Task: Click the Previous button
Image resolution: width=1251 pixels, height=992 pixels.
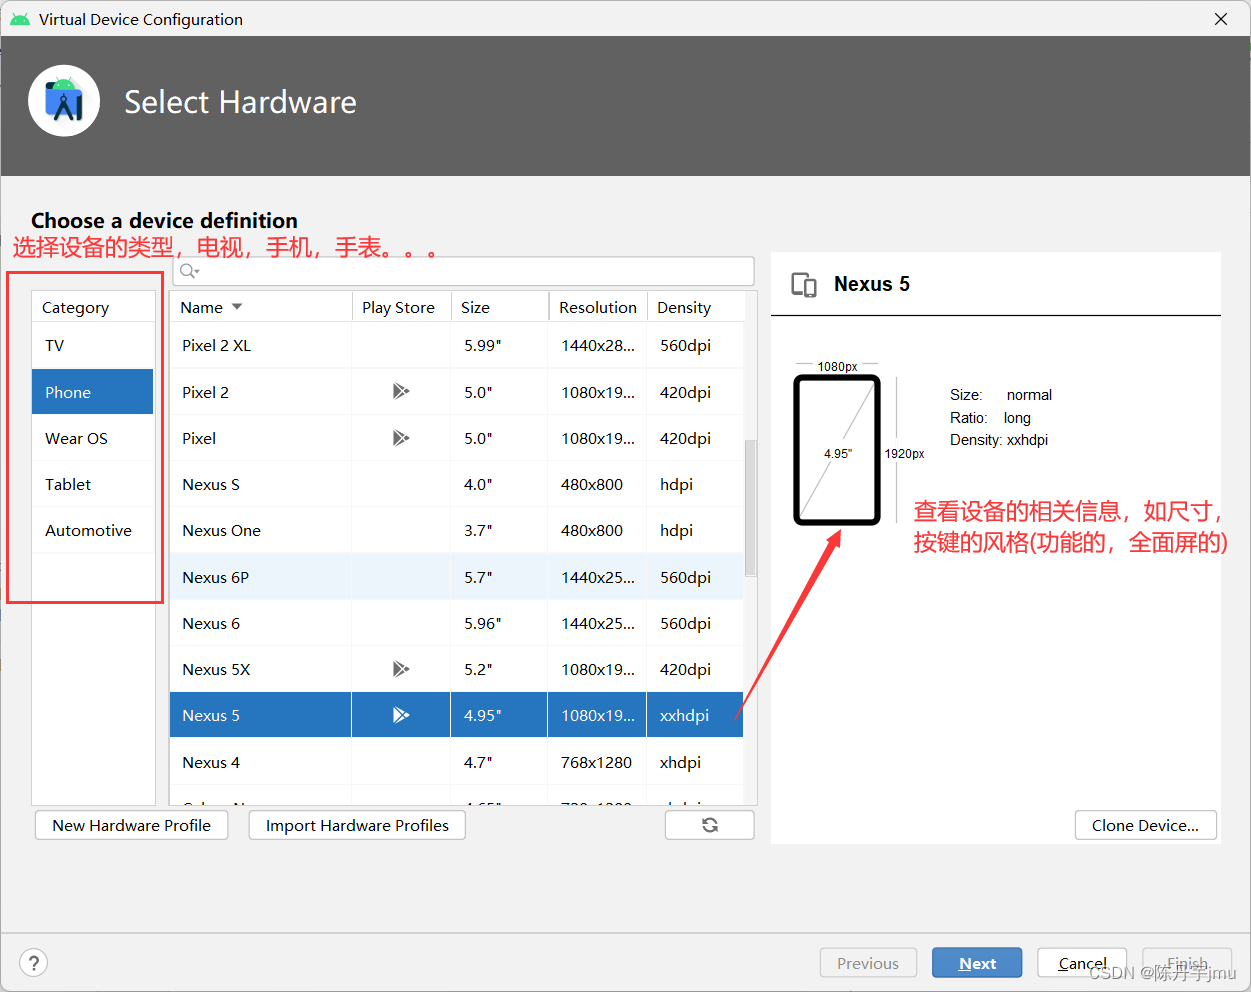Action: click(x=868, y=963)
